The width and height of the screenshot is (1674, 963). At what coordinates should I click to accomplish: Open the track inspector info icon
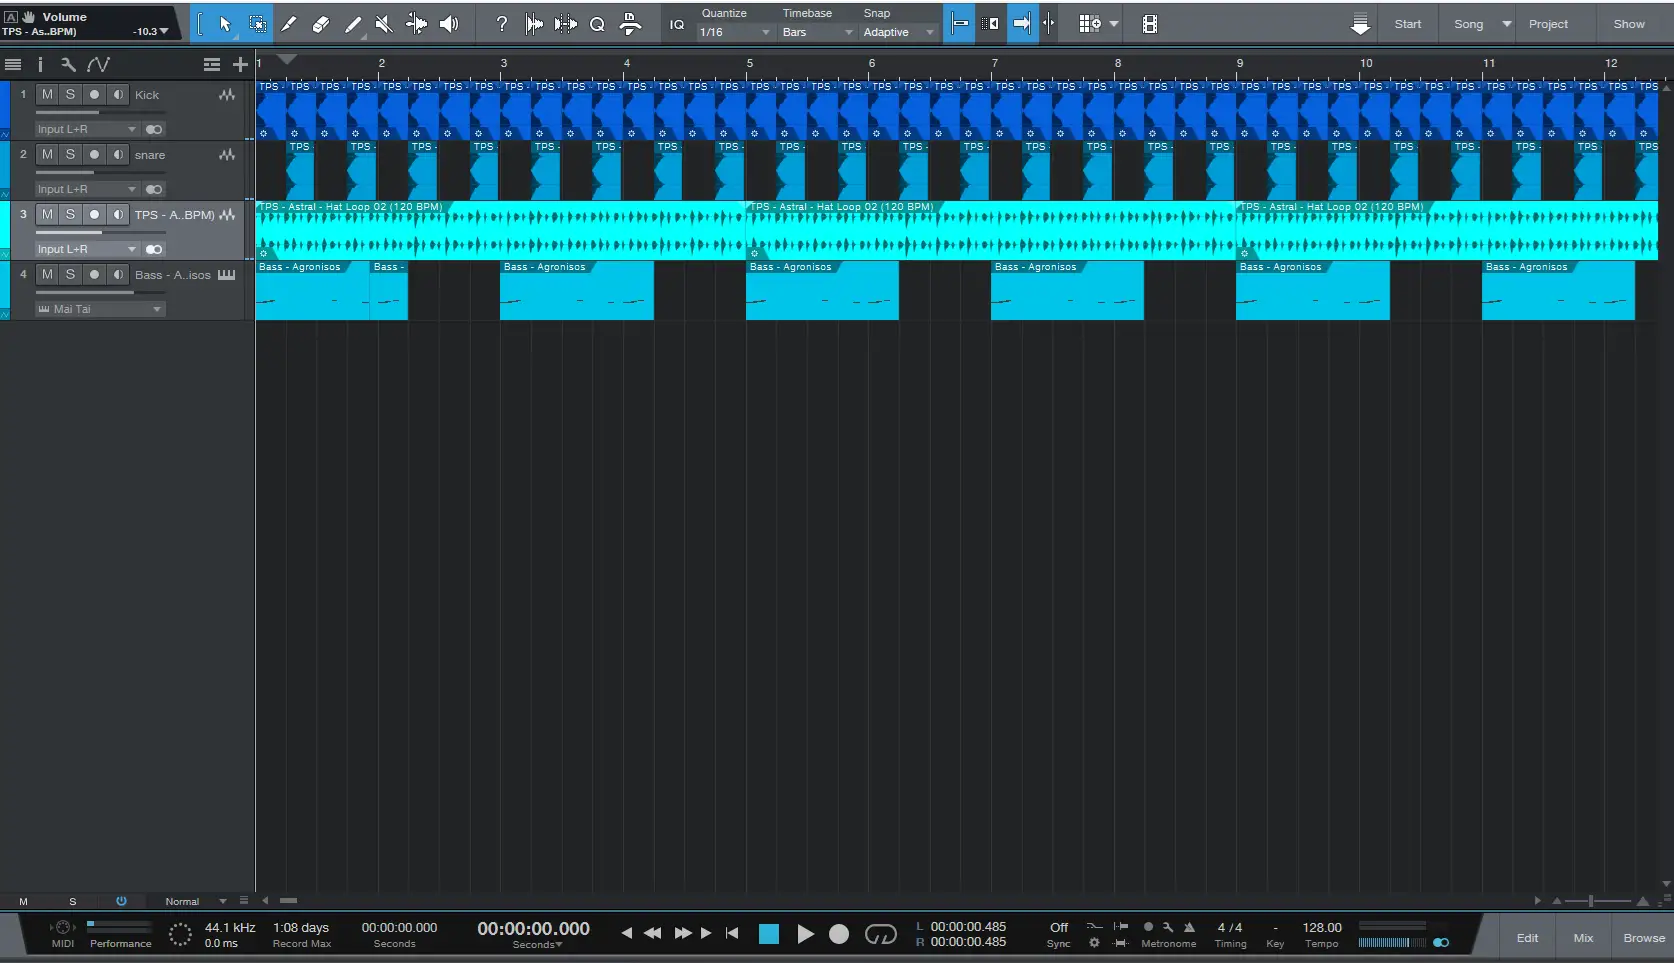tap(40, 65)
